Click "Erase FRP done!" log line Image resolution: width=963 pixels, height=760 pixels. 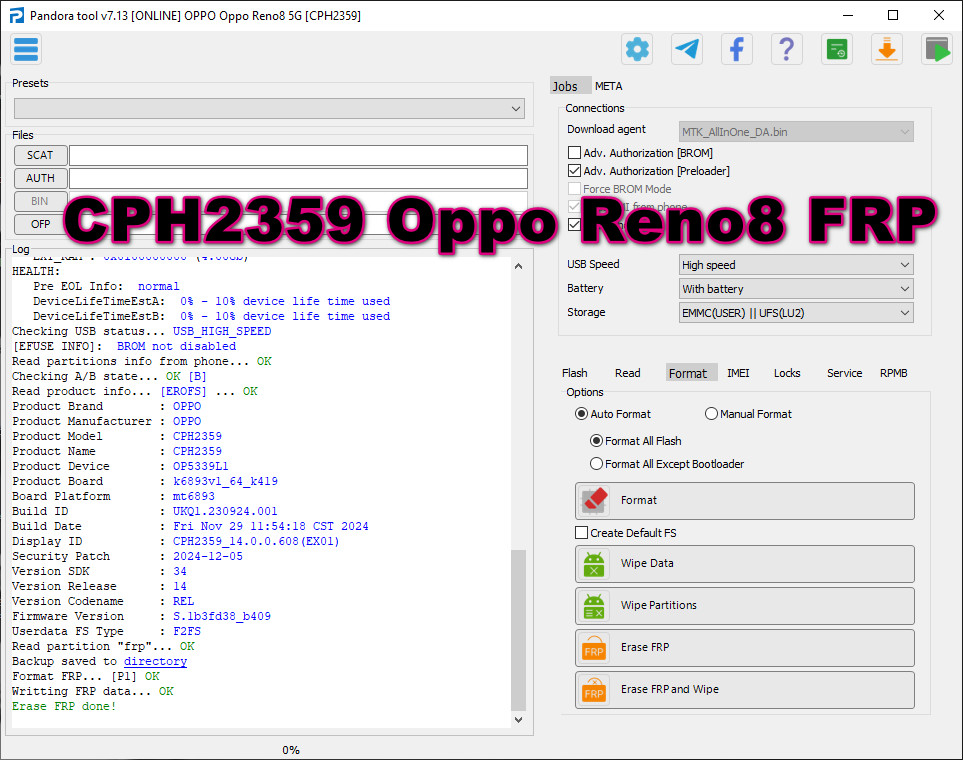[x=64, y=706]
